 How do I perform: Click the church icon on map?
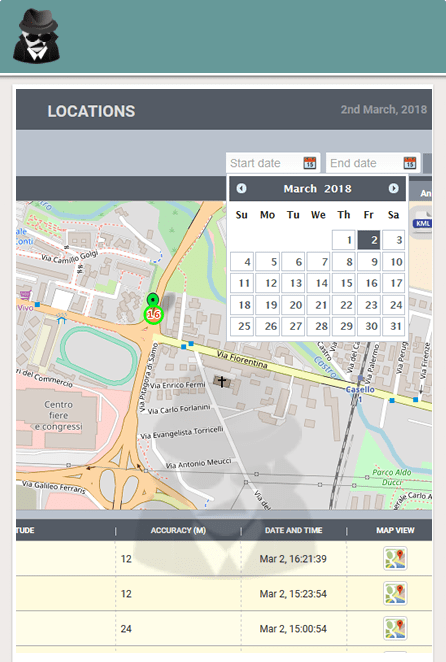222,382
